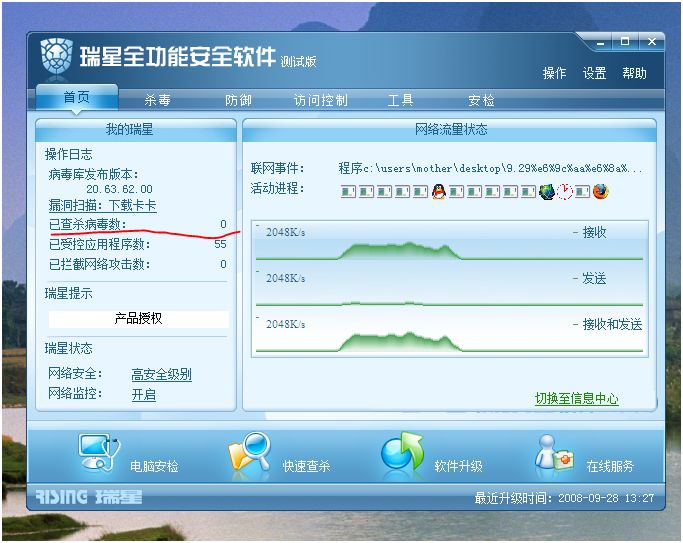Click the first generic process icon in the active process row

pos(348,192)
